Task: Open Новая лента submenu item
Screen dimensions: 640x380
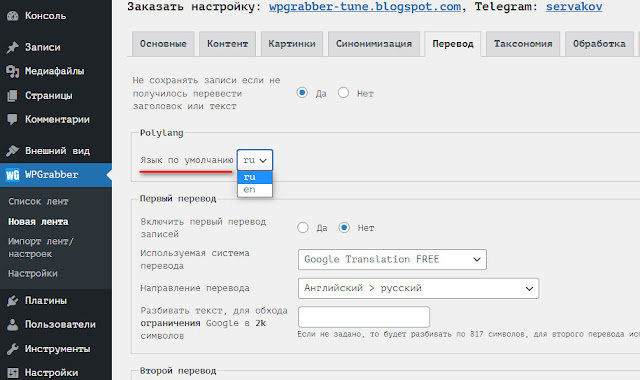Action: pyautogui.click(x=38, y=222)
